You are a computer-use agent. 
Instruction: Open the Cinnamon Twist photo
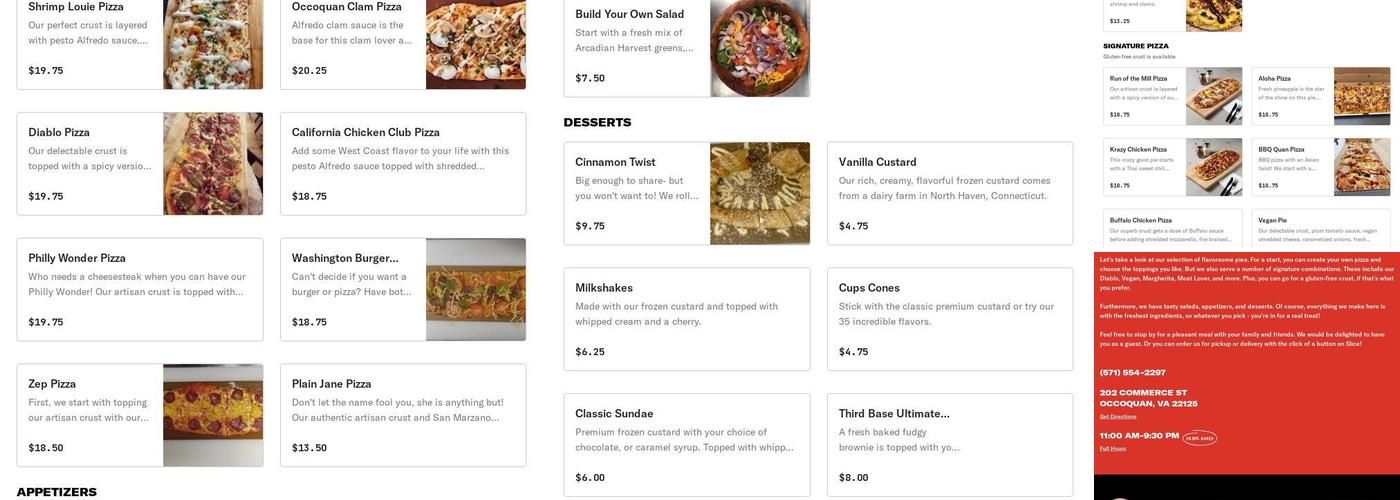(x=760, y=193)
